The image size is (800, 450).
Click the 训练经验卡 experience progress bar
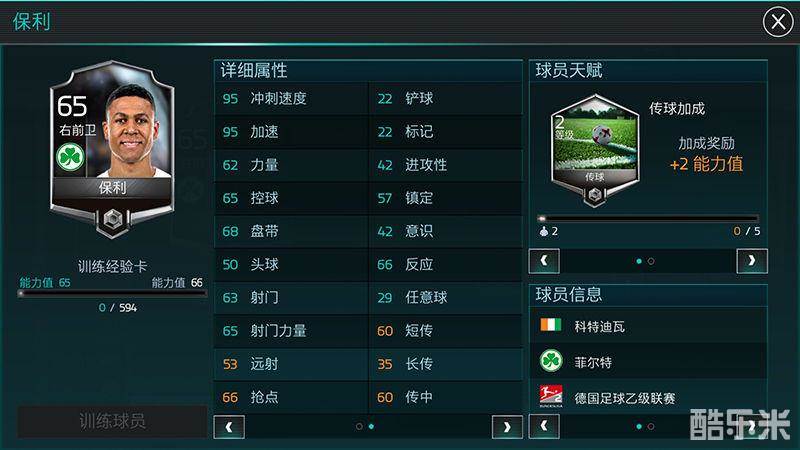pyautogui.click(x=112, y=293)
